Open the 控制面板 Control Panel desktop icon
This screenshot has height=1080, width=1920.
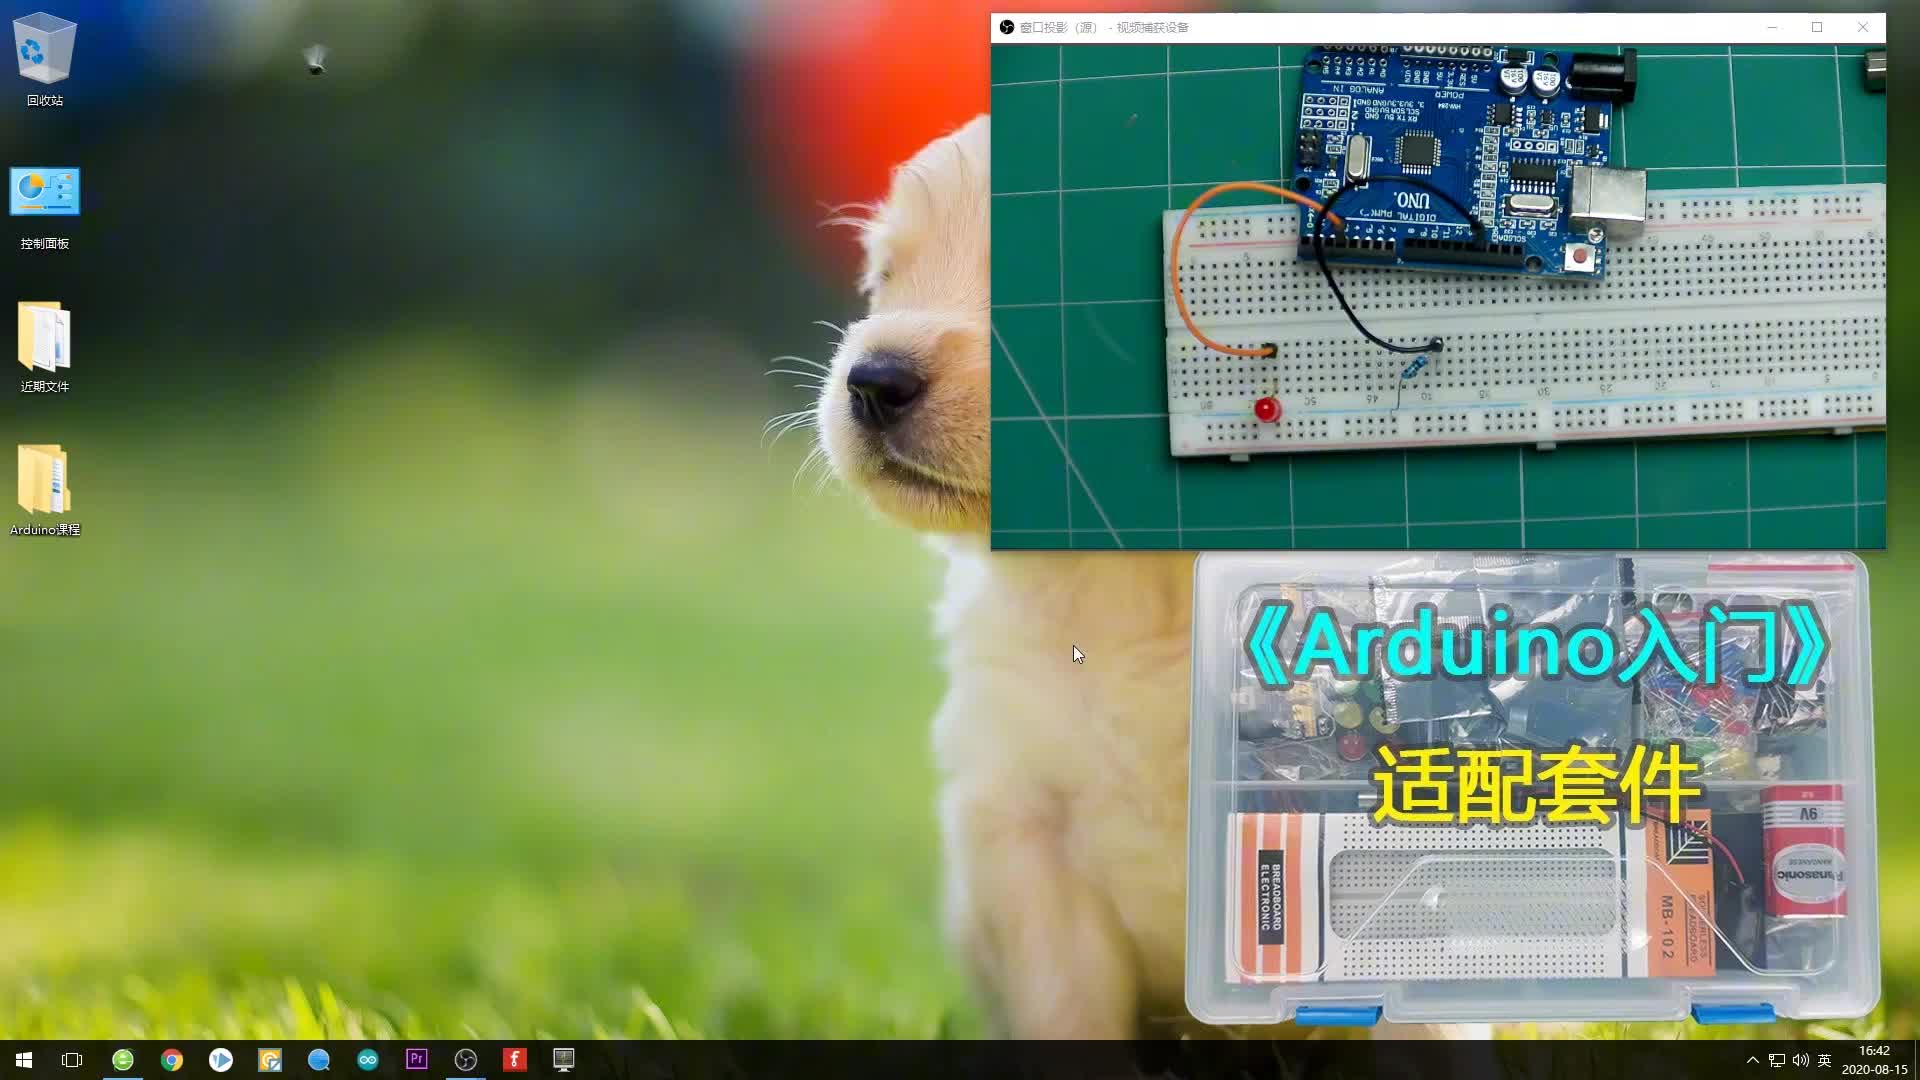point(44,208)
